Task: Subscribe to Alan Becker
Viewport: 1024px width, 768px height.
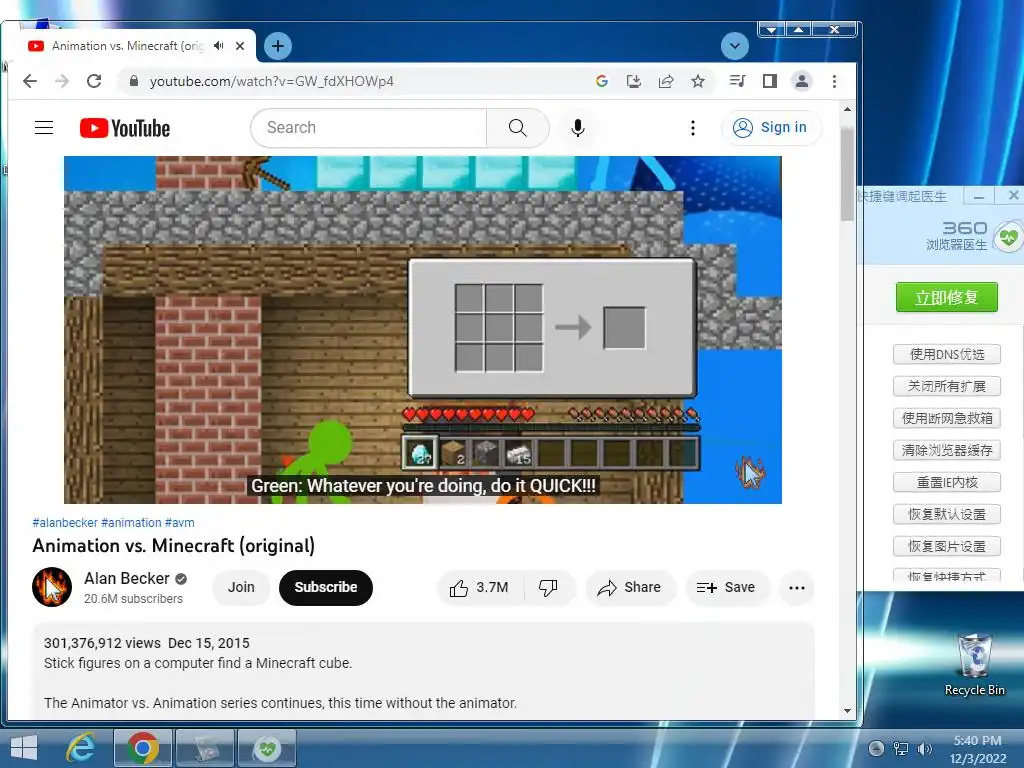Action: pyautogui.click(x=326, y=587)
